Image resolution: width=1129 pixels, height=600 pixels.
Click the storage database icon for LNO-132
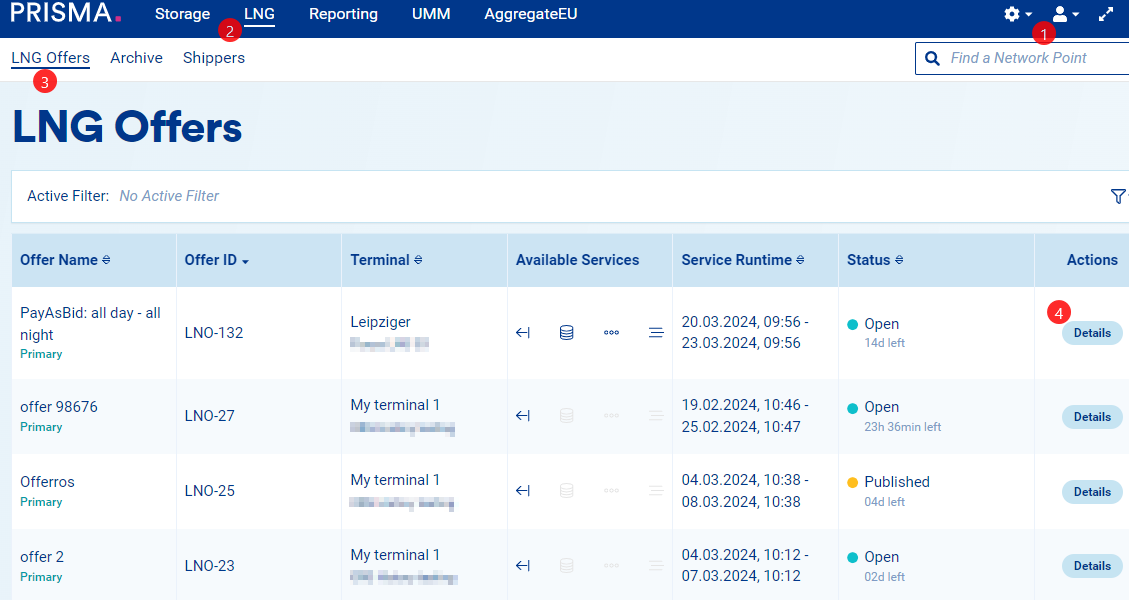(566, 333)
